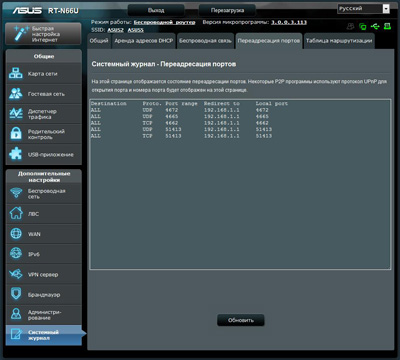Image resolution: width=400 pixels, height=360 pixels.
Task: Open IPv6 settings icon
Action: click(x=16, y=254)
